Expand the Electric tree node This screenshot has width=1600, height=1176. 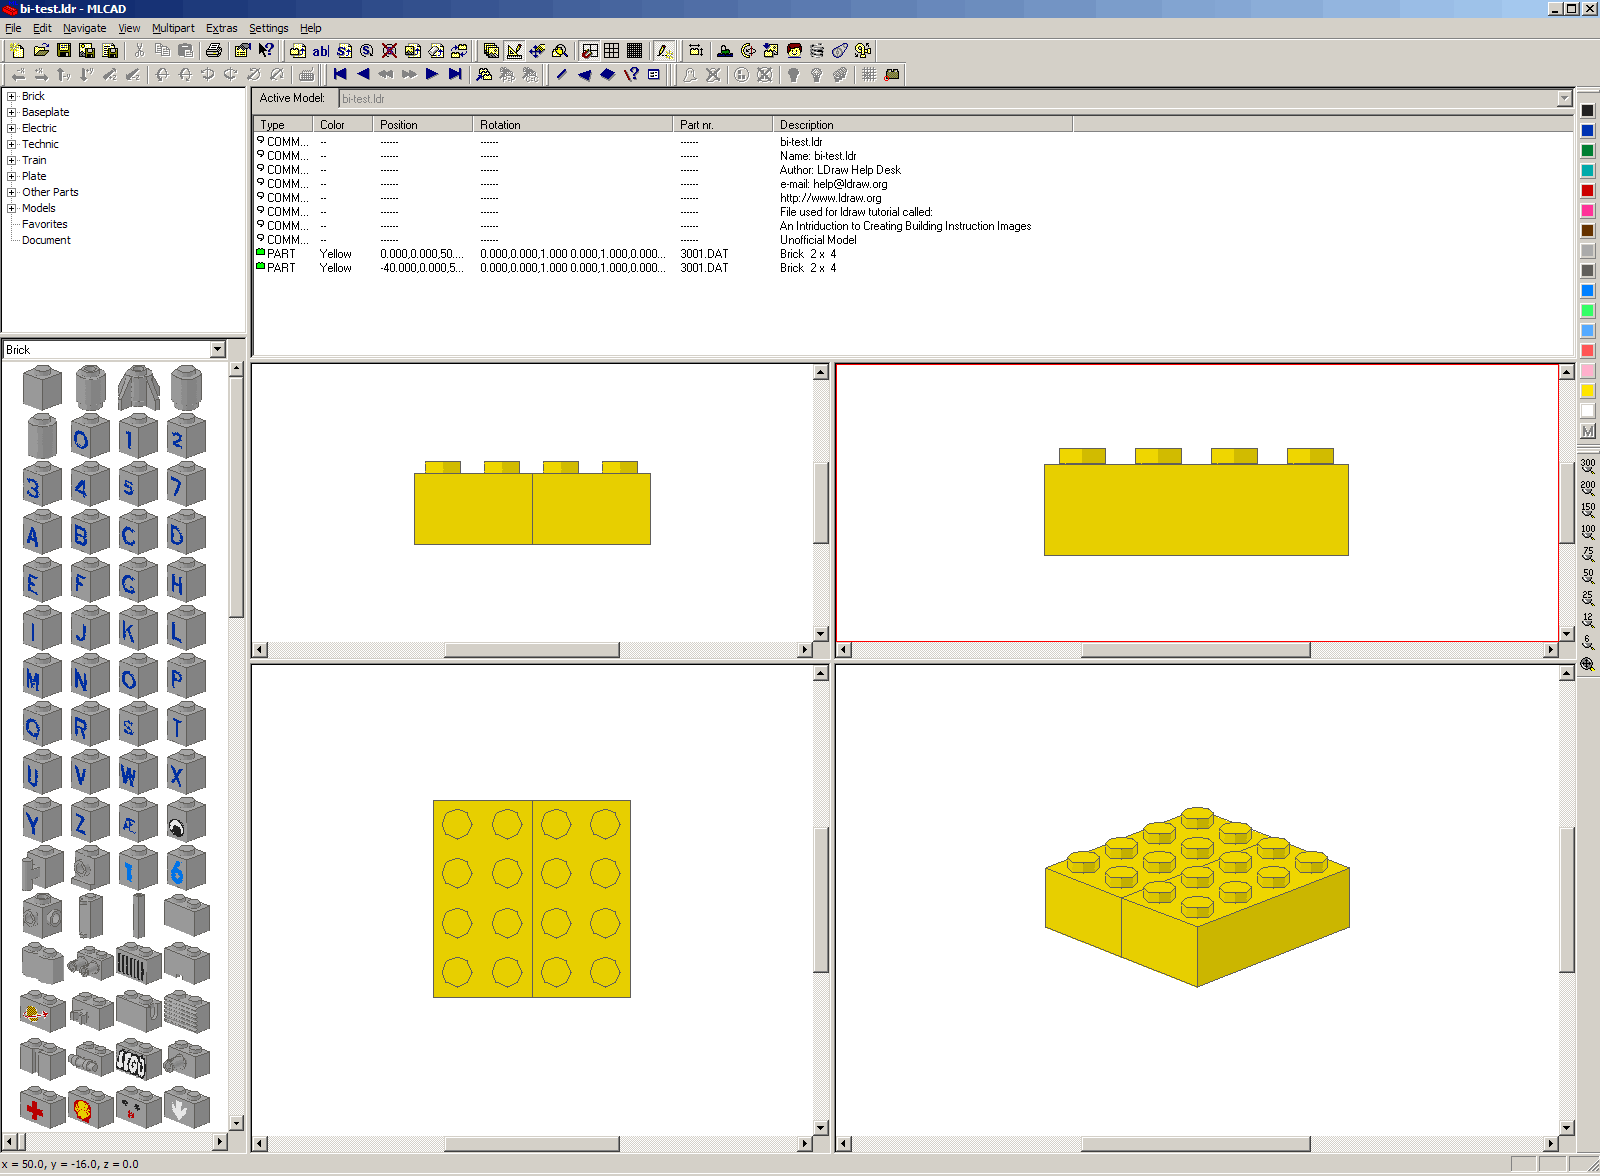point(12,128)
